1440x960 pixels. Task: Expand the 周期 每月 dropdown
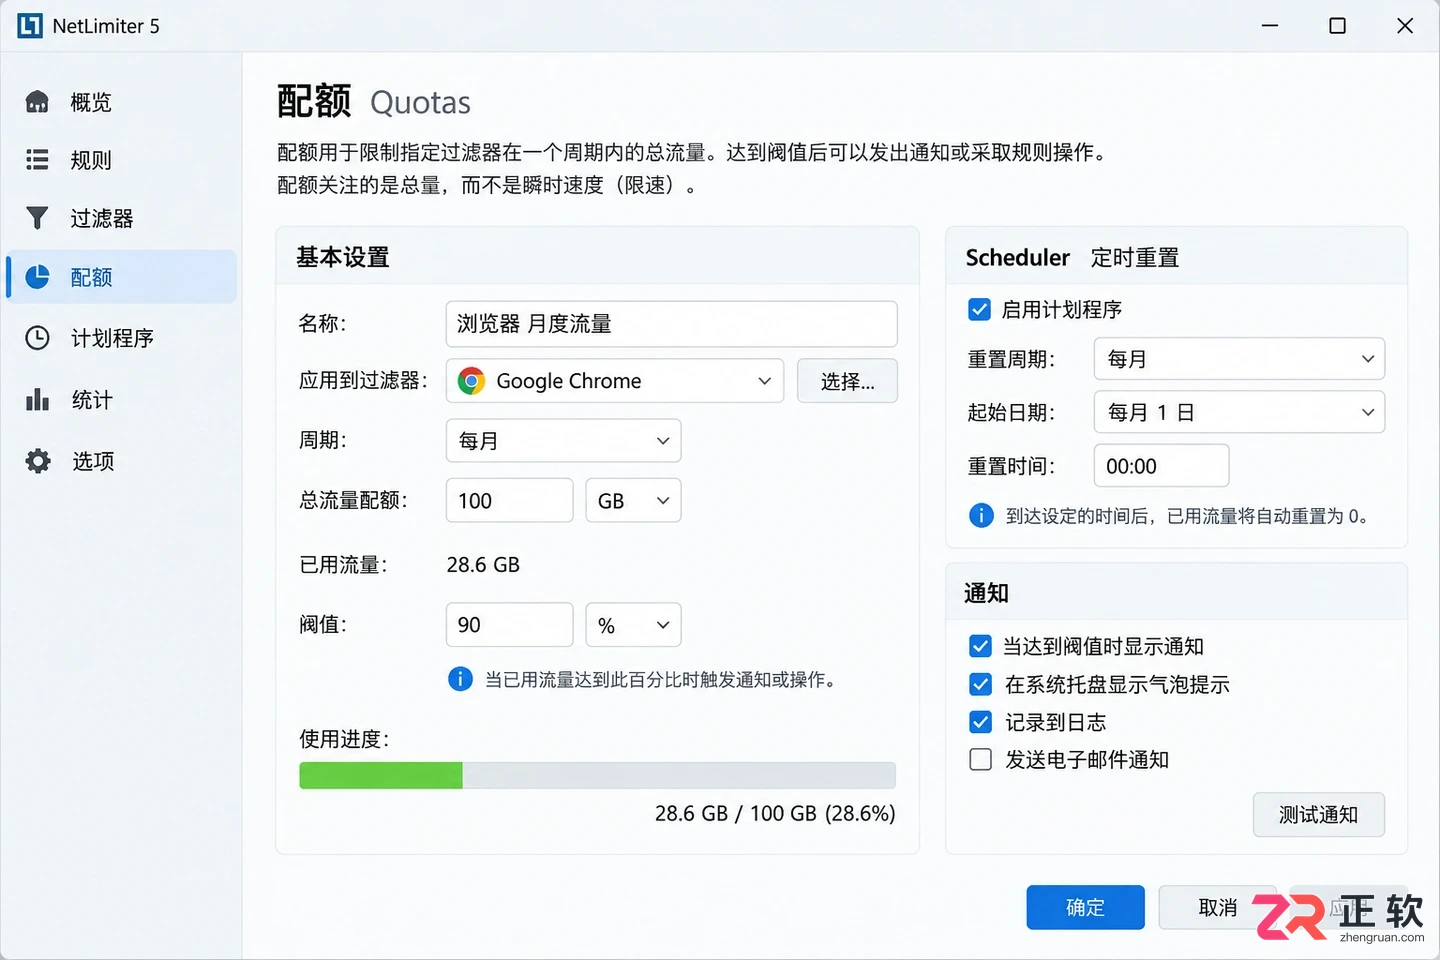click(563, 441)
